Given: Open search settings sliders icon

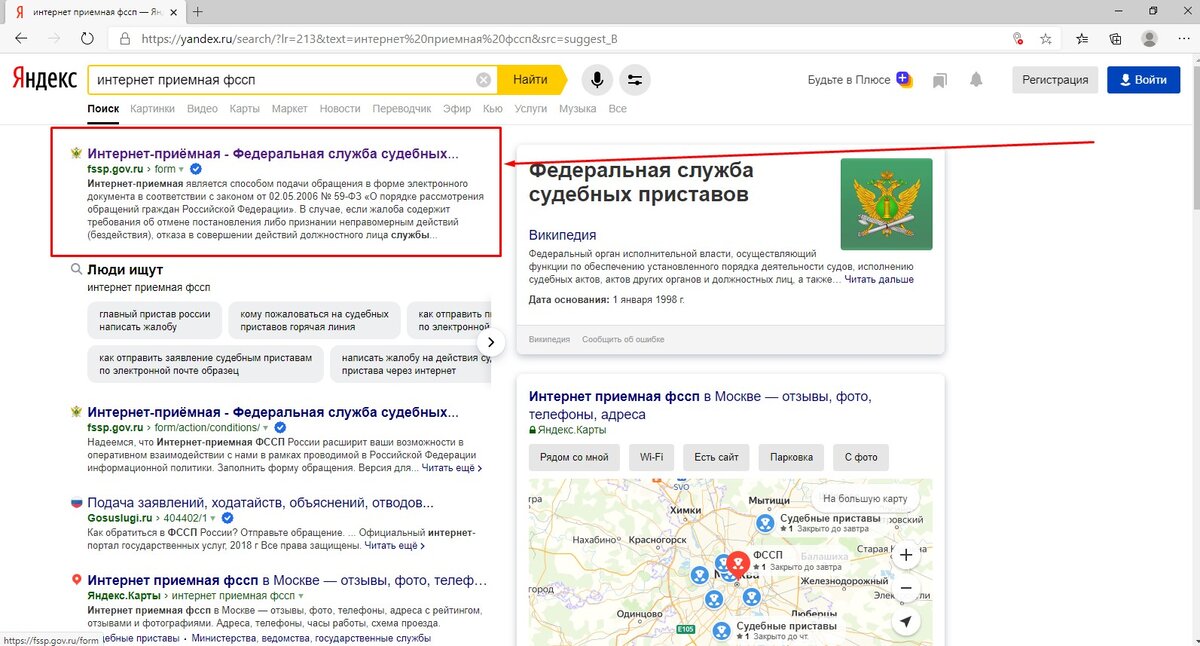Looking at the screenshot, I should point(634,79).
